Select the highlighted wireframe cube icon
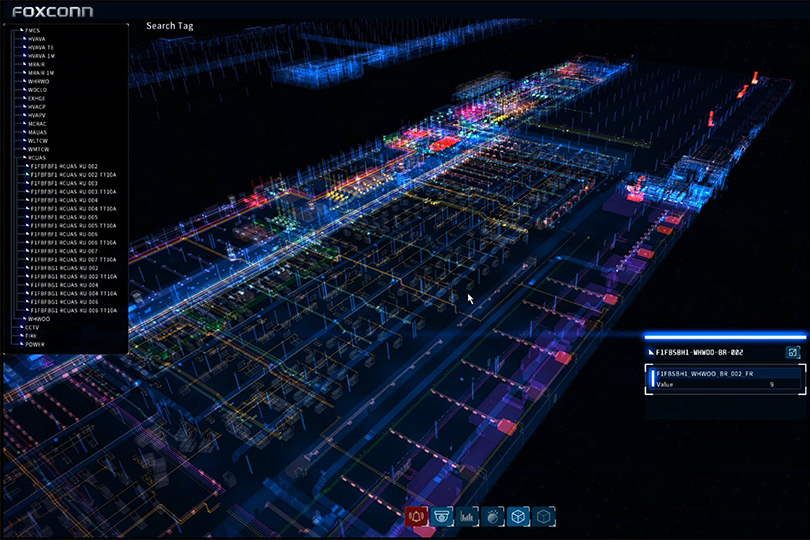Viewport: 810px width, 540px height. coord(517,516)
